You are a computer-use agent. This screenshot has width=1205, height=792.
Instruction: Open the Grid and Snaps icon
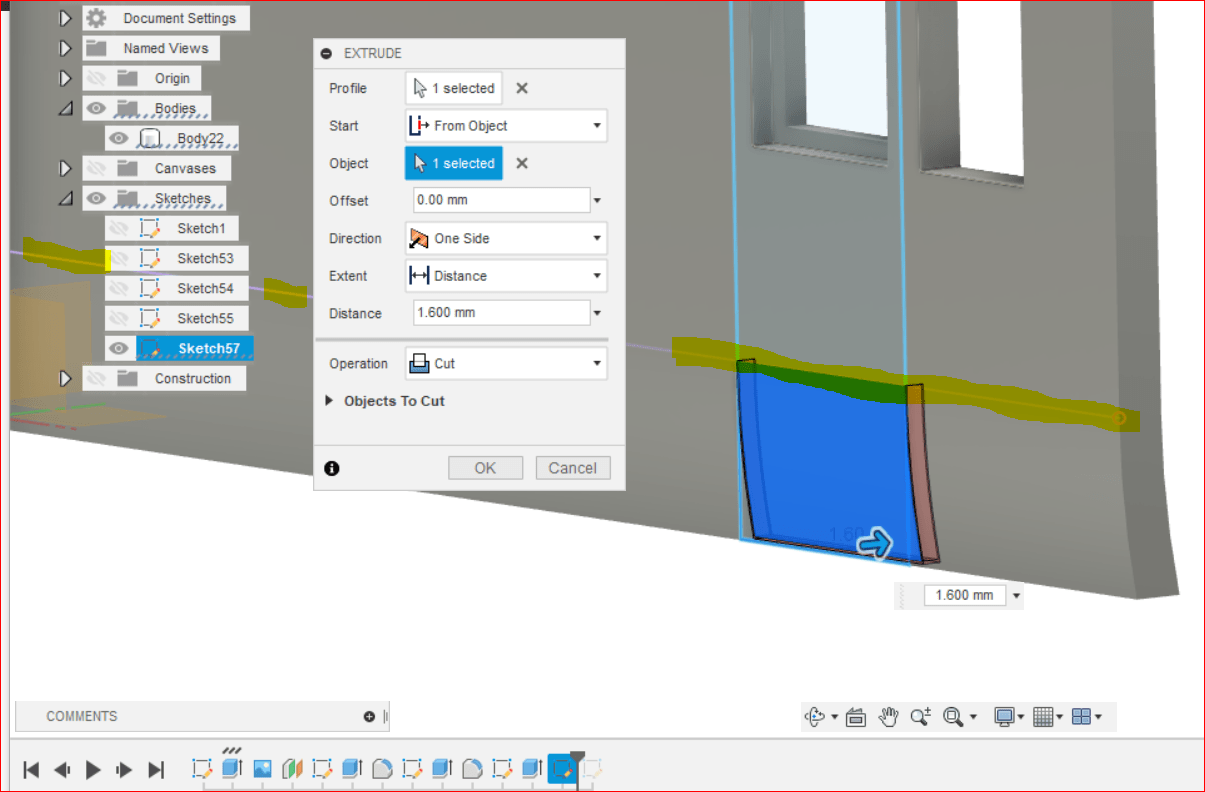[x=1043, y=716]
